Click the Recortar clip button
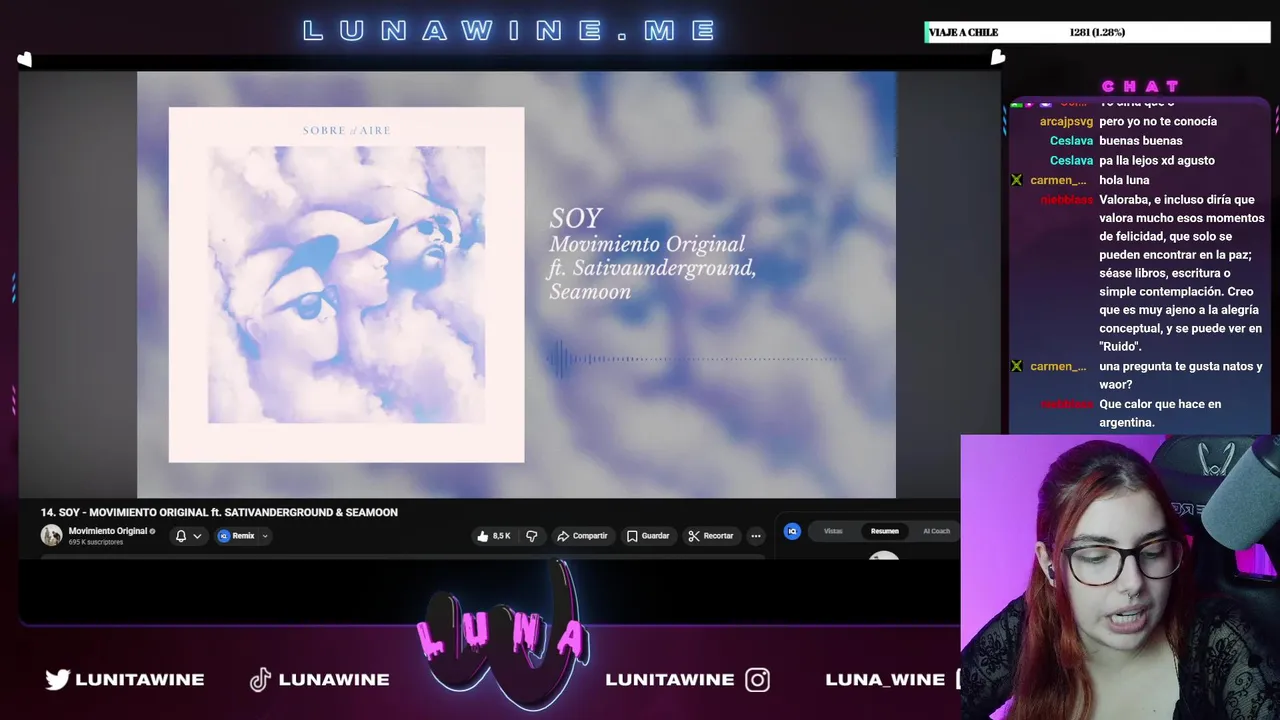This screenshot has width=1280, height=720. pyautogui.click(x=711, y=536)
